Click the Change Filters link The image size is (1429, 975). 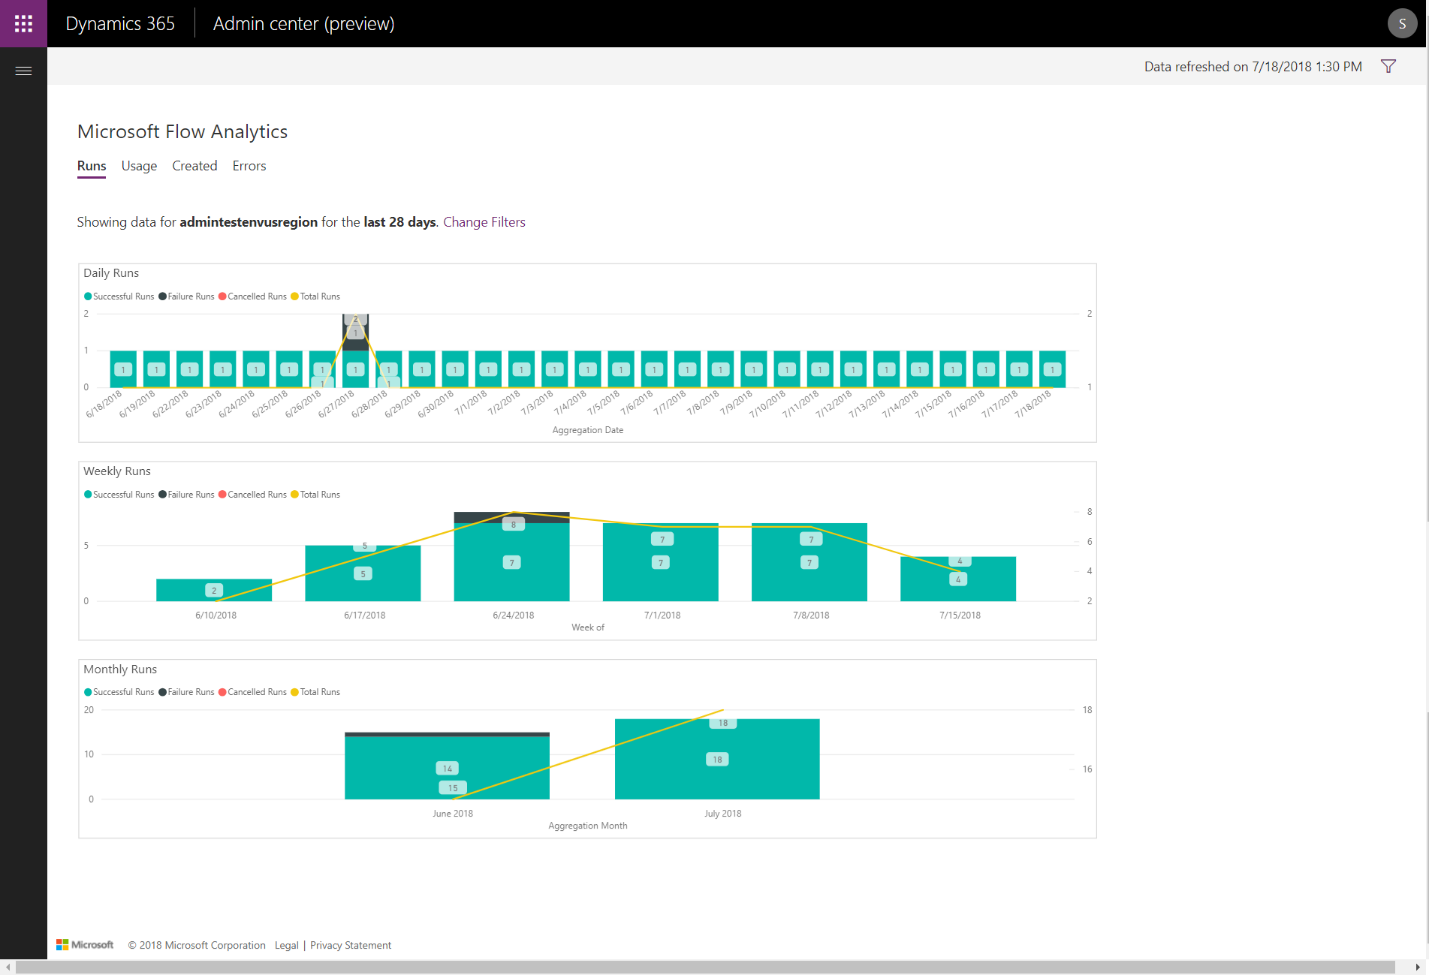pyautogui.click(x=484, y=222)
